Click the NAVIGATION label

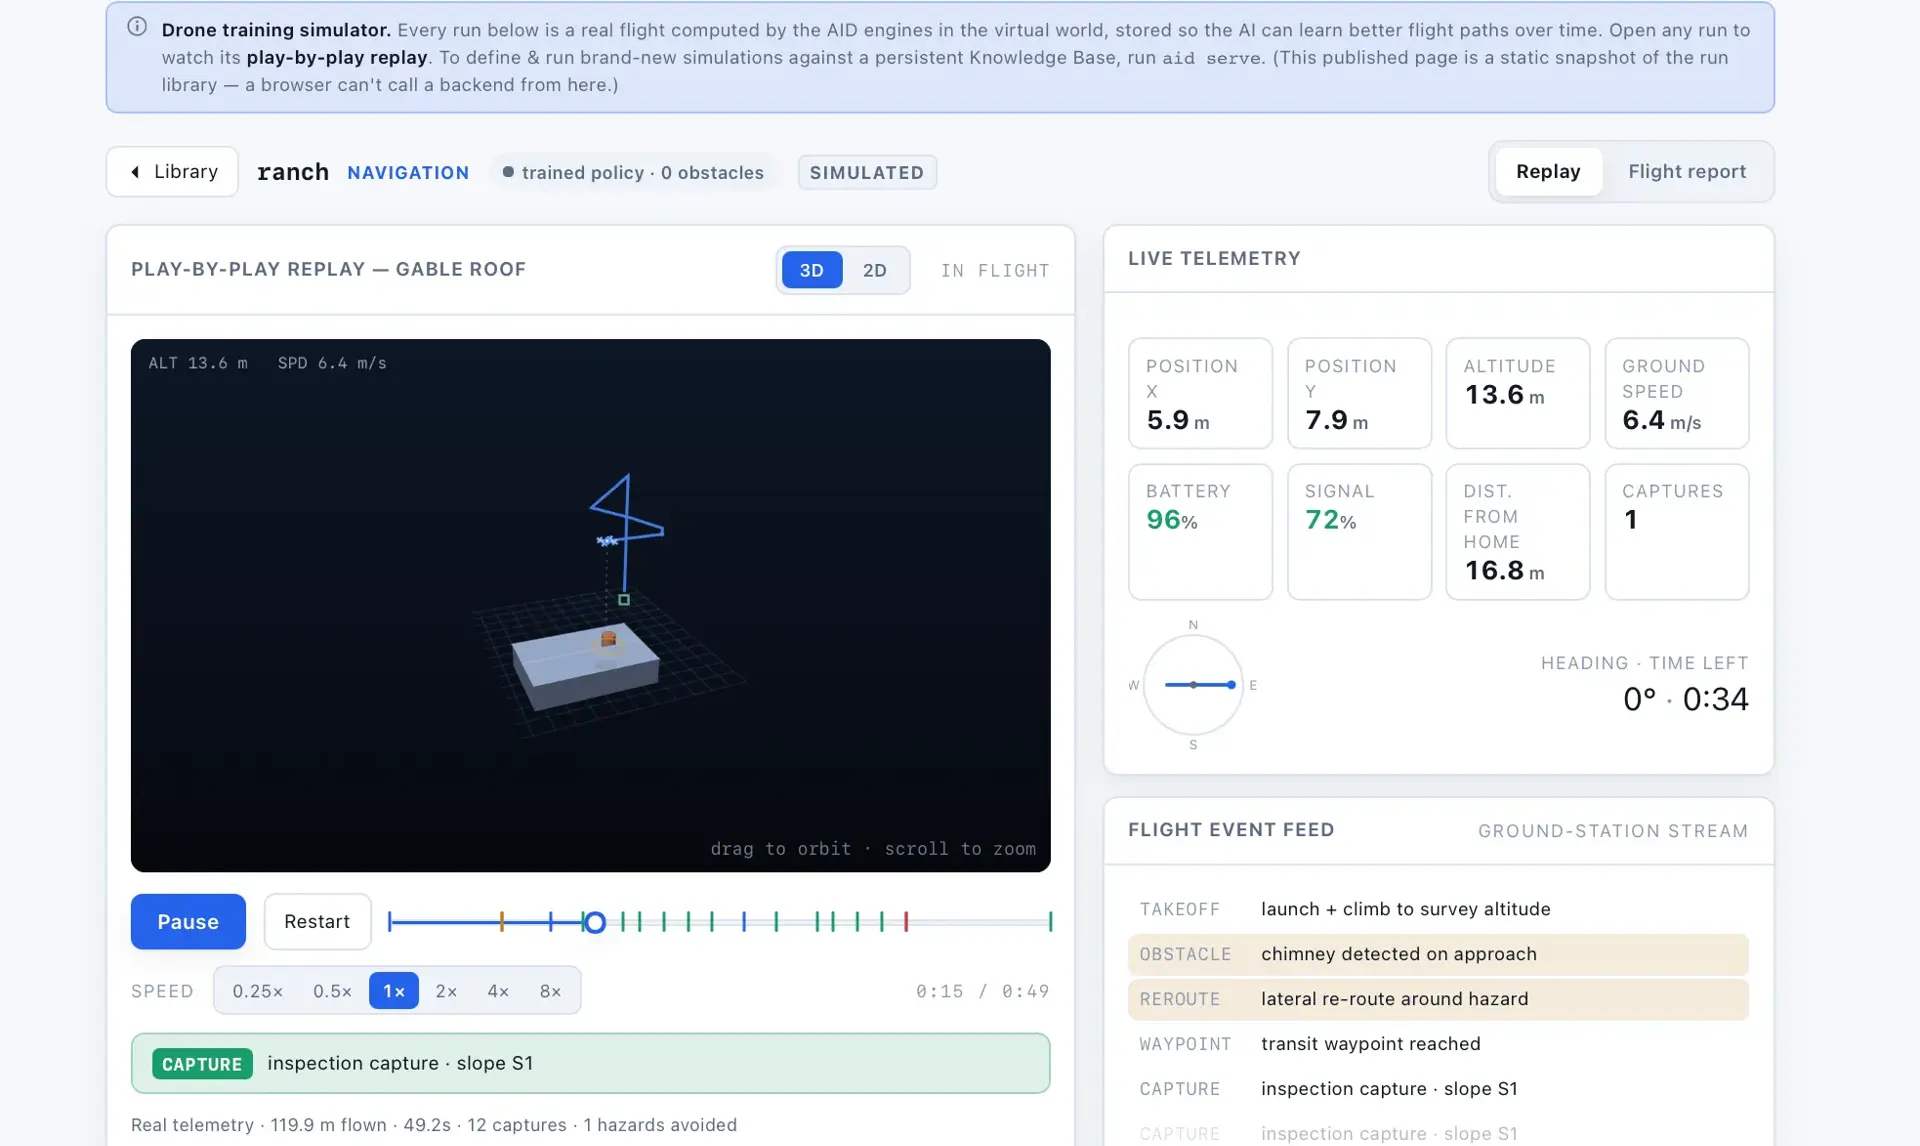tap(408, 172)
